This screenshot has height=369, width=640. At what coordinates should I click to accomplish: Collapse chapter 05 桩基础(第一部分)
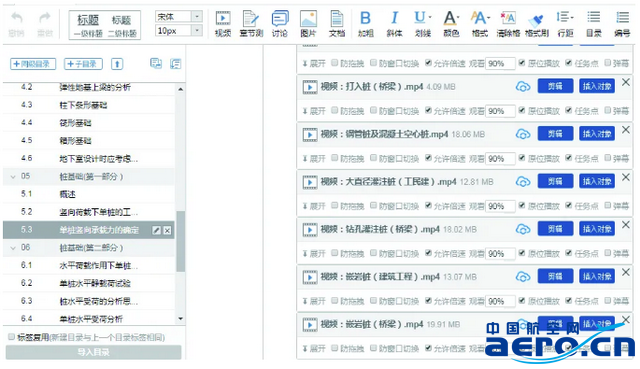13,177
